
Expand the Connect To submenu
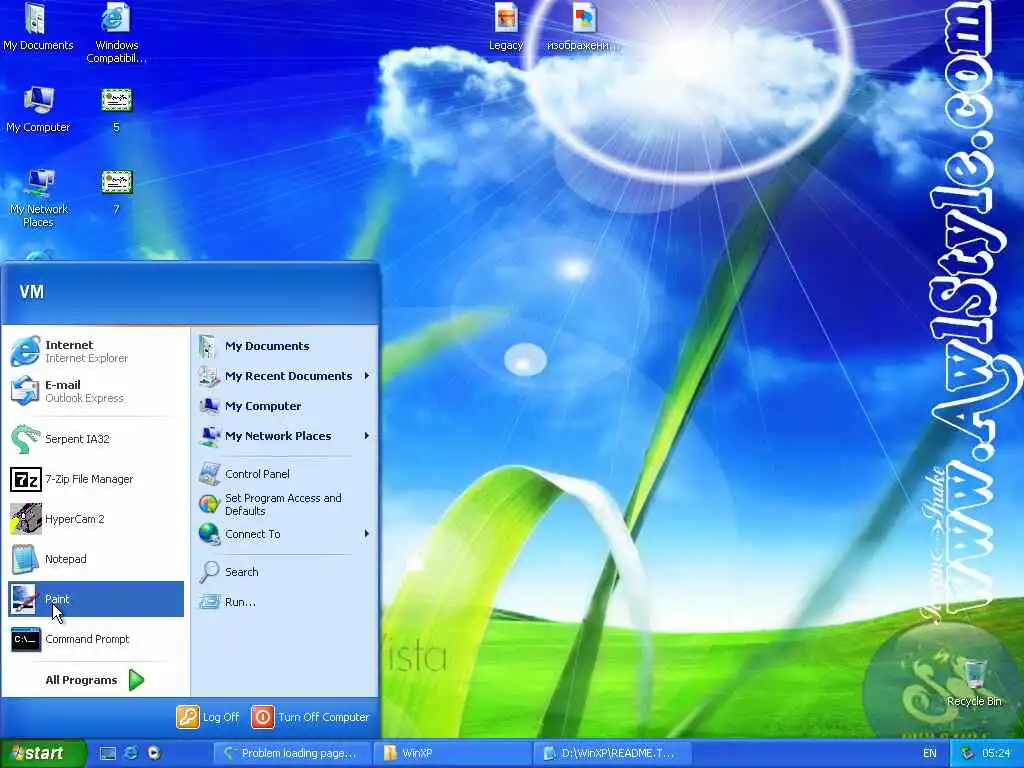[x=285, y=534]
